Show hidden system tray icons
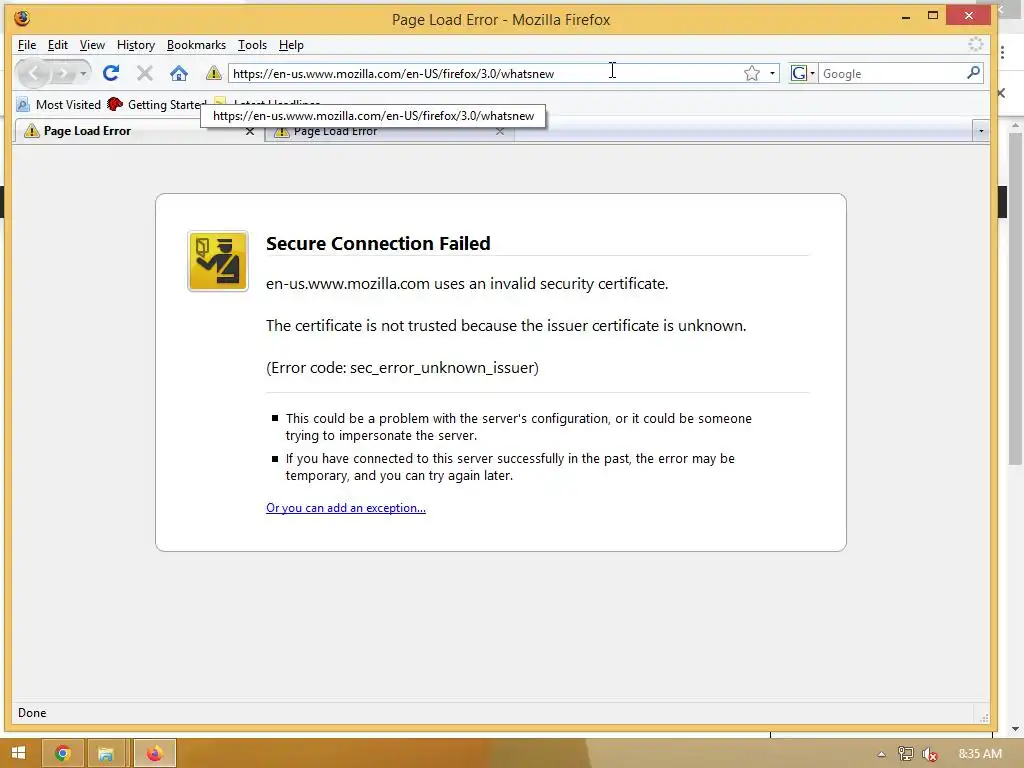This screenshot has width=1024, height=768. click(x=881, y=754)
